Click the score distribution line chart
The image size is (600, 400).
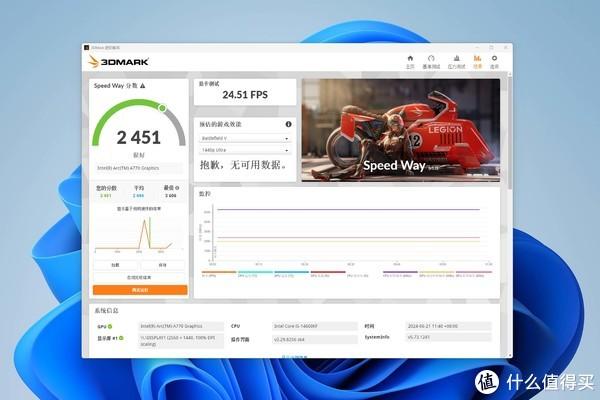[140, 233]
